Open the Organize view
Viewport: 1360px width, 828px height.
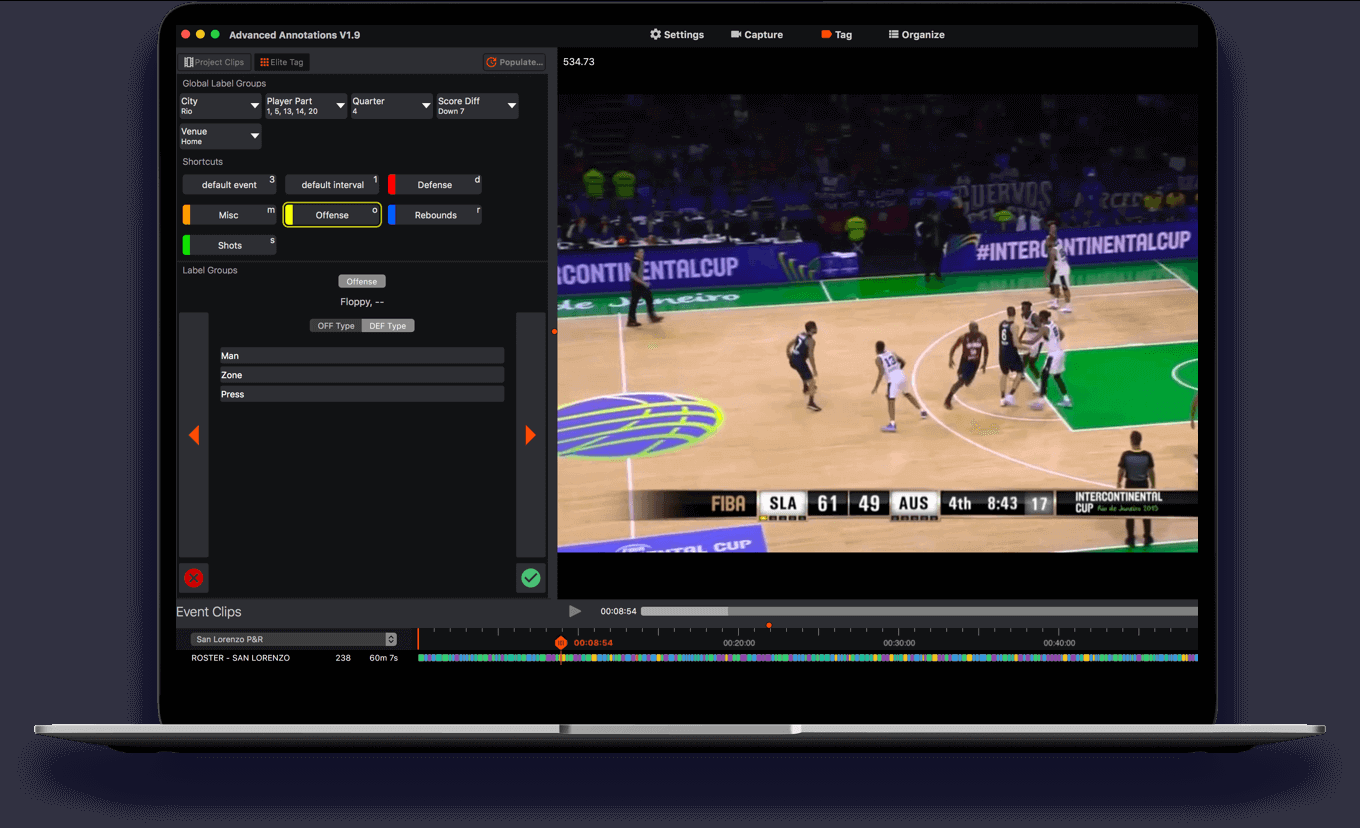[916, 35]
